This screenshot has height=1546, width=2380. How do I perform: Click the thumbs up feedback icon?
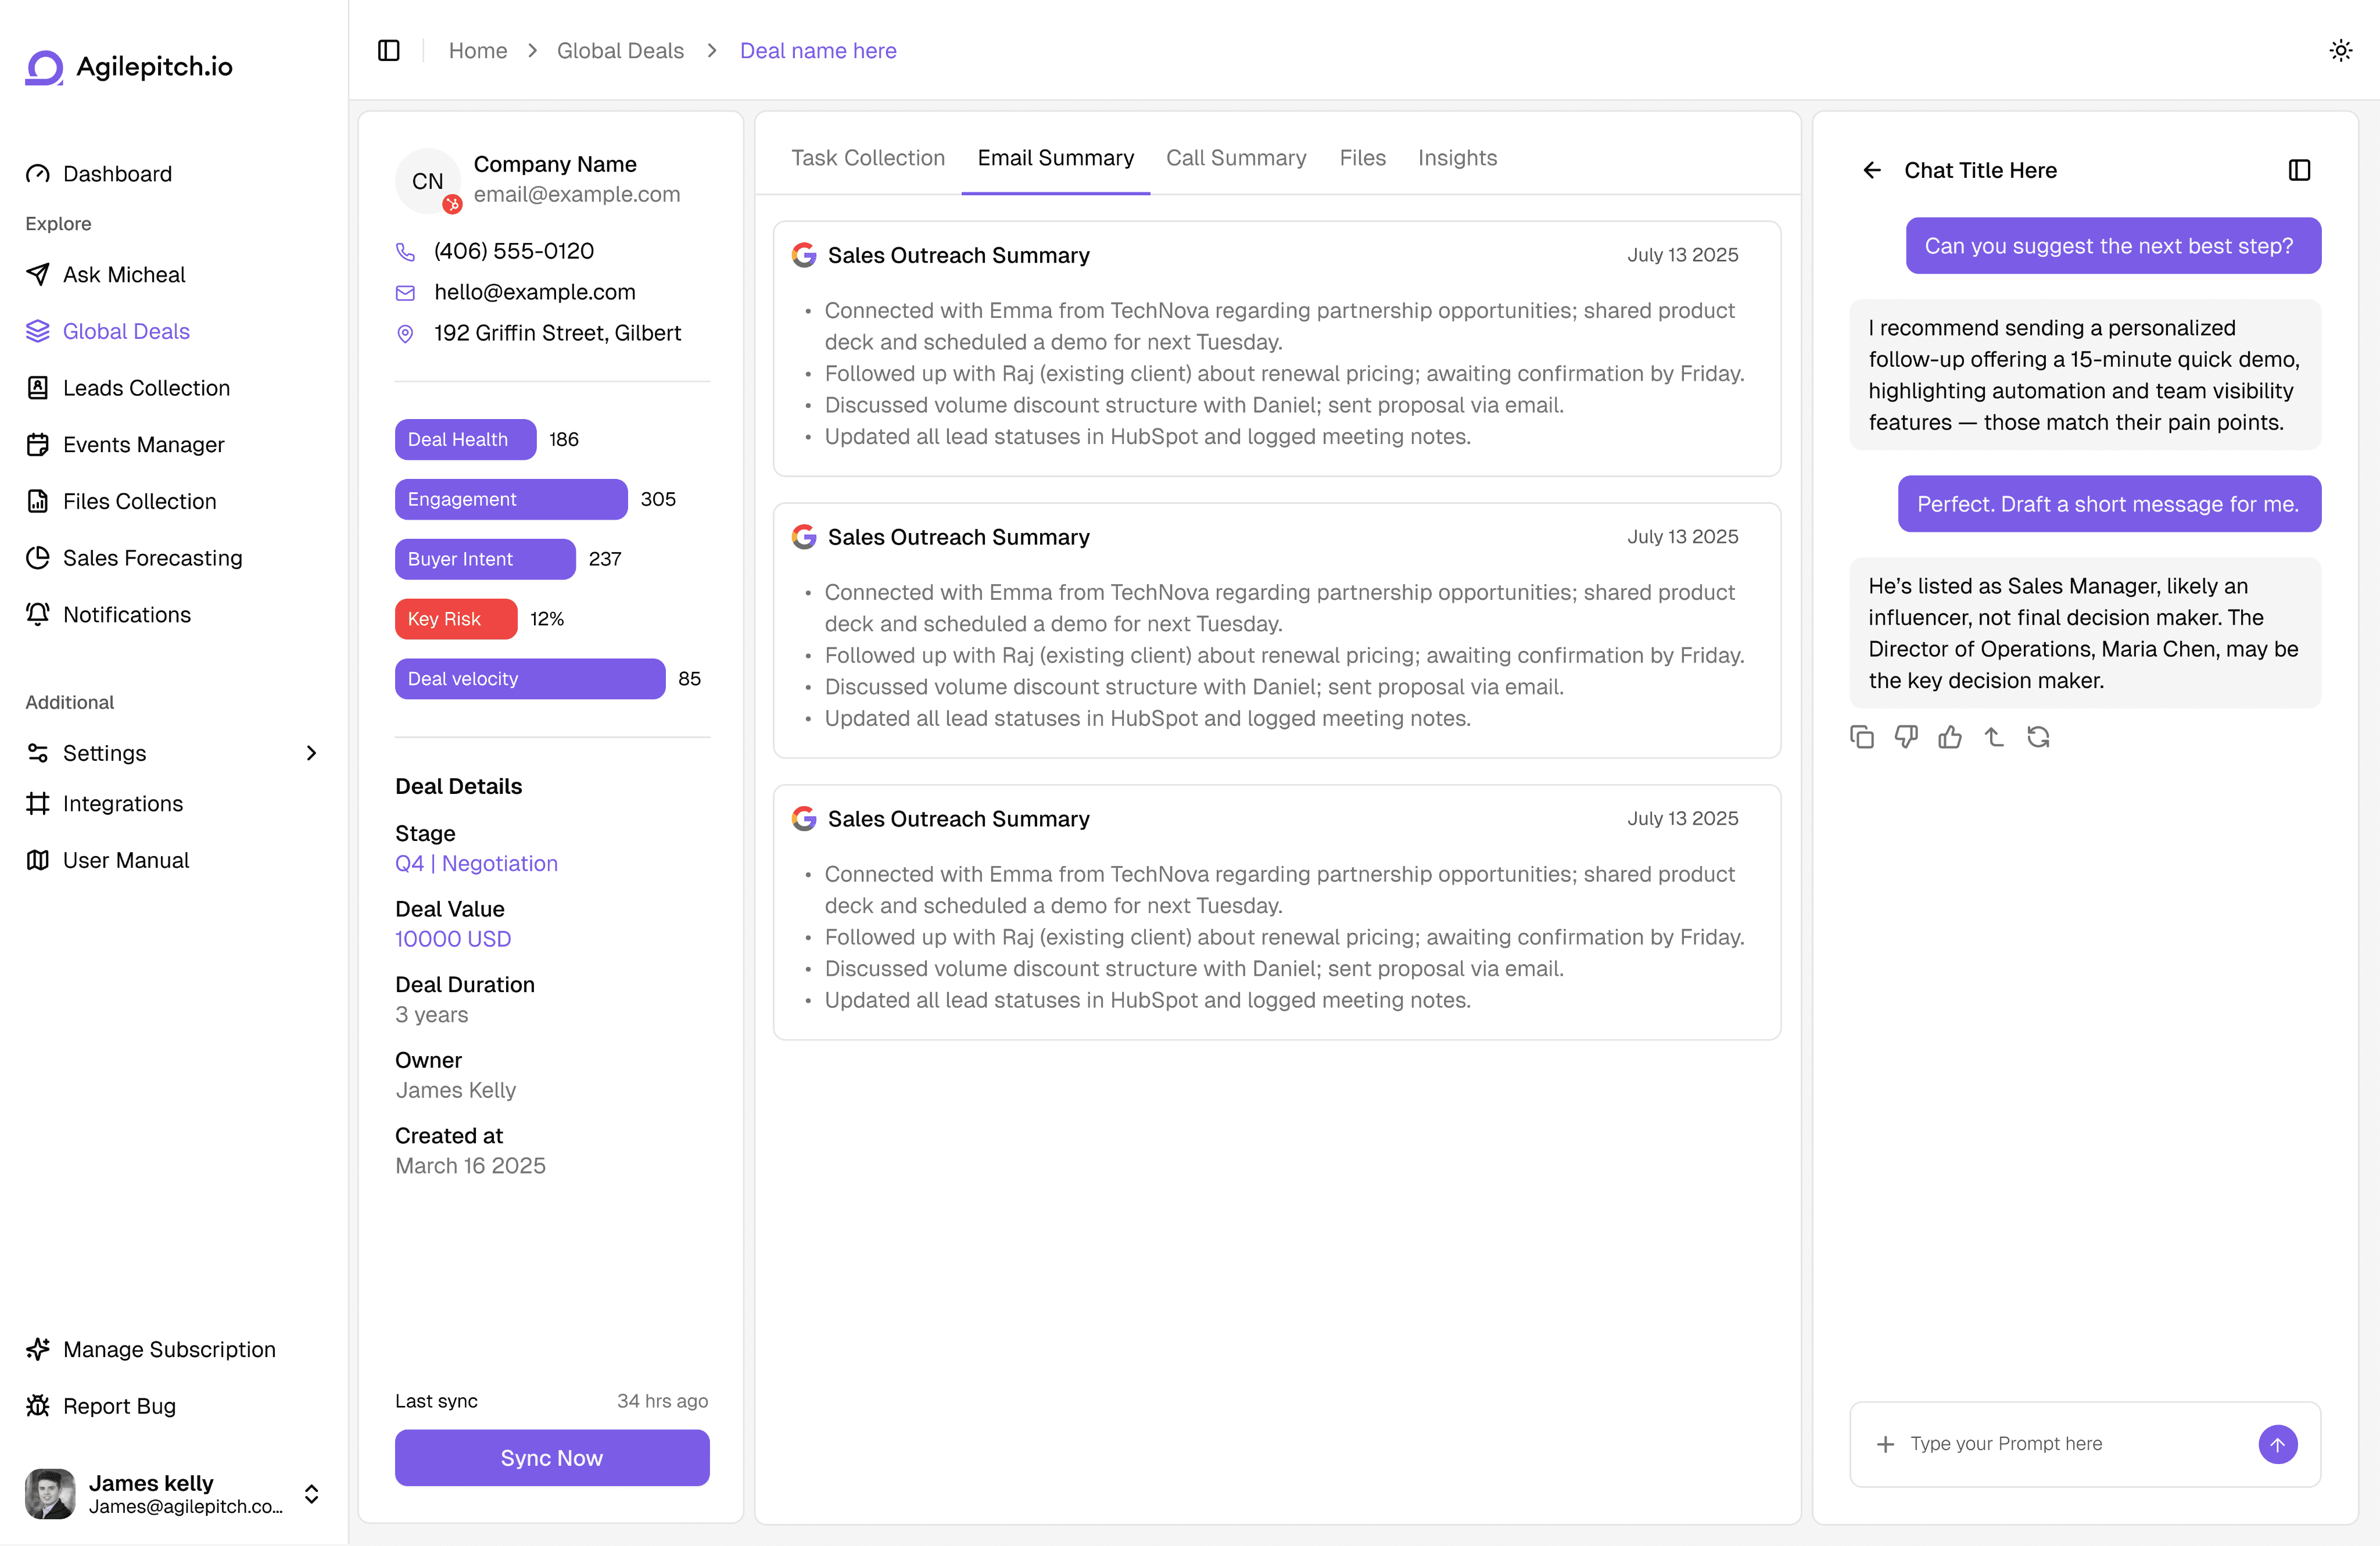point(1949,737)
